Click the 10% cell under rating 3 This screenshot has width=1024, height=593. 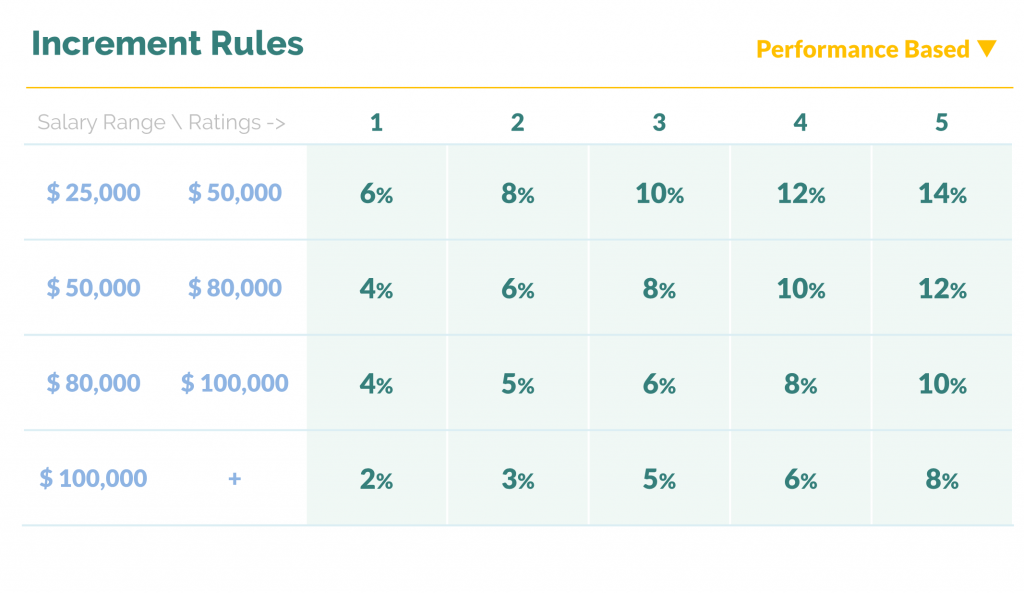660,193
